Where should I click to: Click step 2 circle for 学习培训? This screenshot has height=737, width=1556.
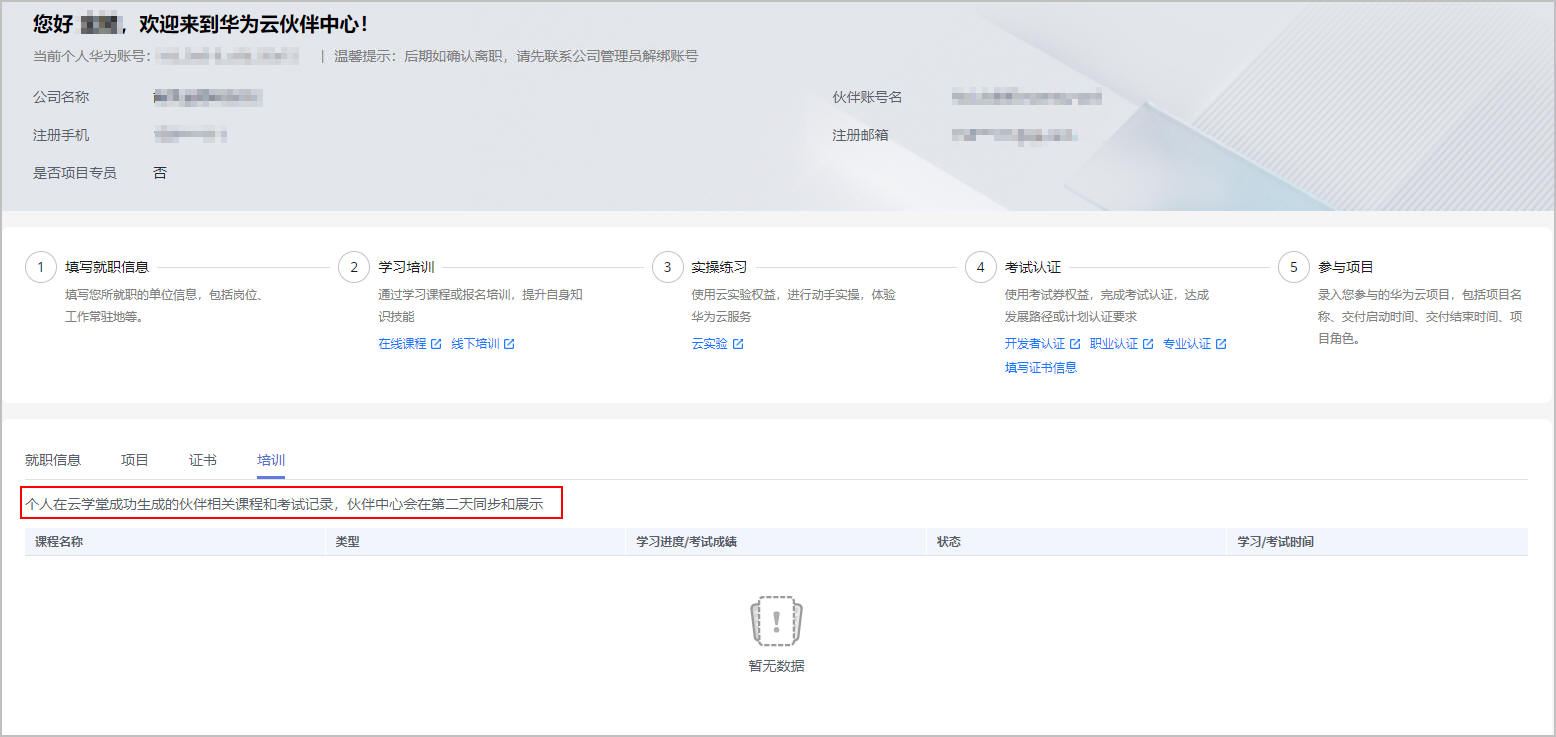tap(354, 267)
